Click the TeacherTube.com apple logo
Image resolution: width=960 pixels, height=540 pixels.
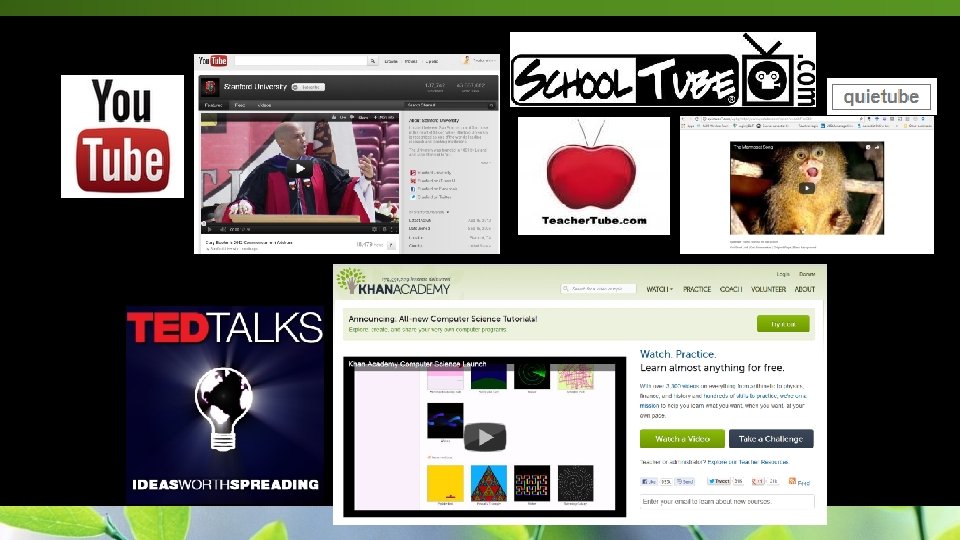[594, 176]
